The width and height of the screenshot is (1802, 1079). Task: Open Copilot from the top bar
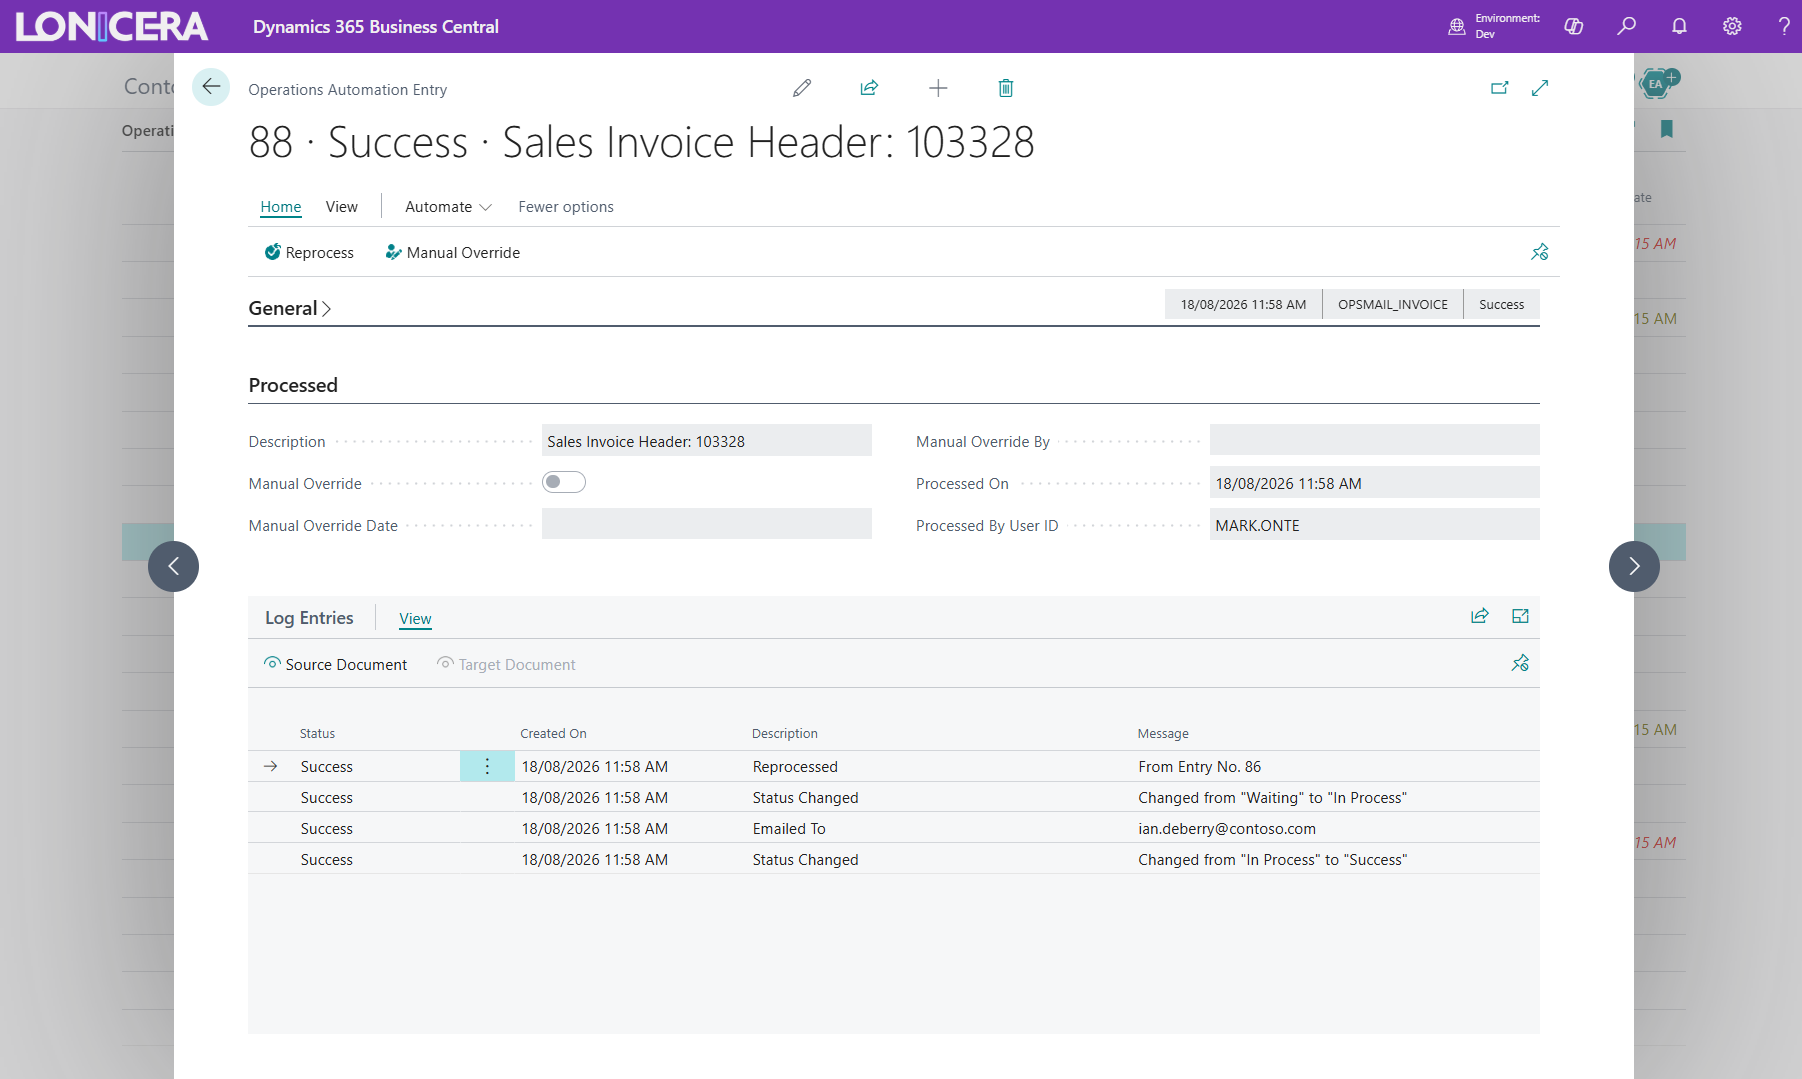(1574, 26)
